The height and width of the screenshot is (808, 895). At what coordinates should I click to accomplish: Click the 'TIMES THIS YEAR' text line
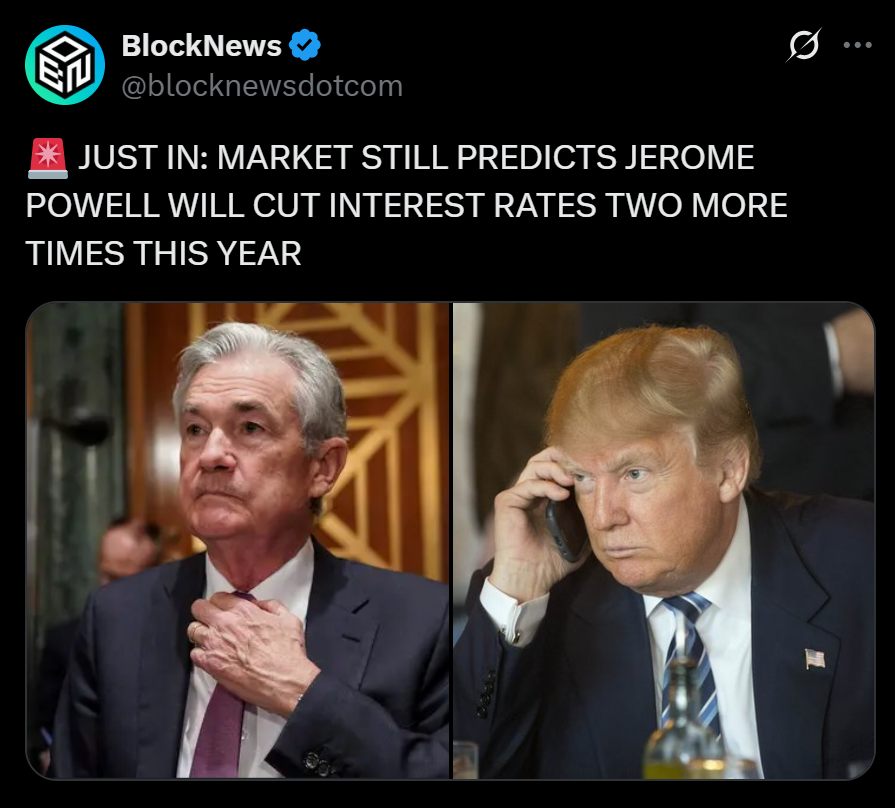163,253
